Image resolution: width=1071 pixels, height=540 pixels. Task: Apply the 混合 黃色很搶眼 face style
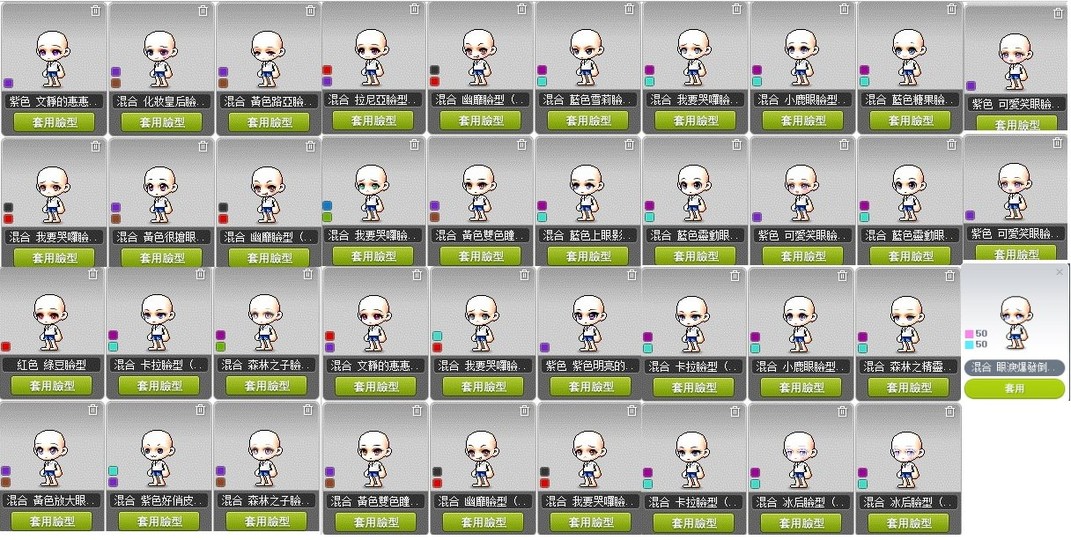click(161, 257)
